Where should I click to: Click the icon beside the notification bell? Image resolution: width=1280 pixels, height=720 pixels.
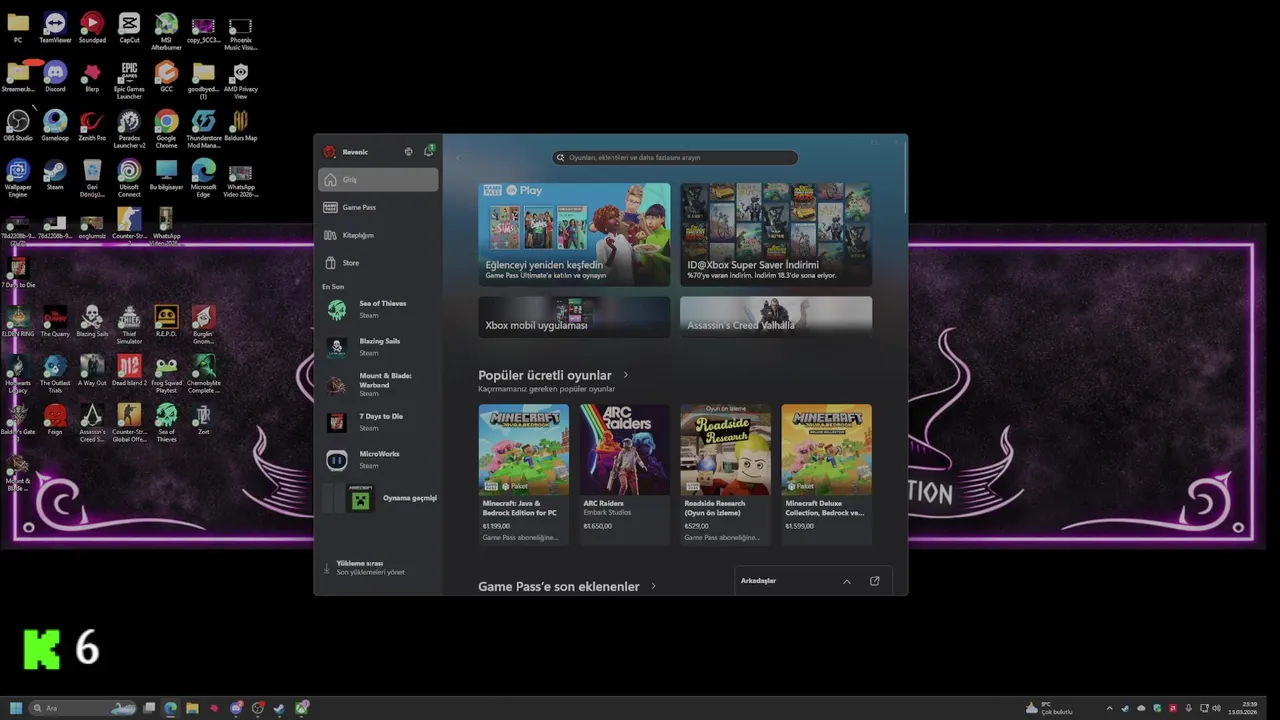[x=408, y=152]
